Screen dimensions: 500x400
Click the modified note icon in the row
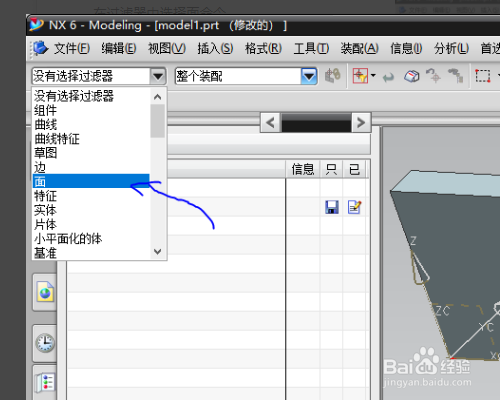click(x=354, y=207)
